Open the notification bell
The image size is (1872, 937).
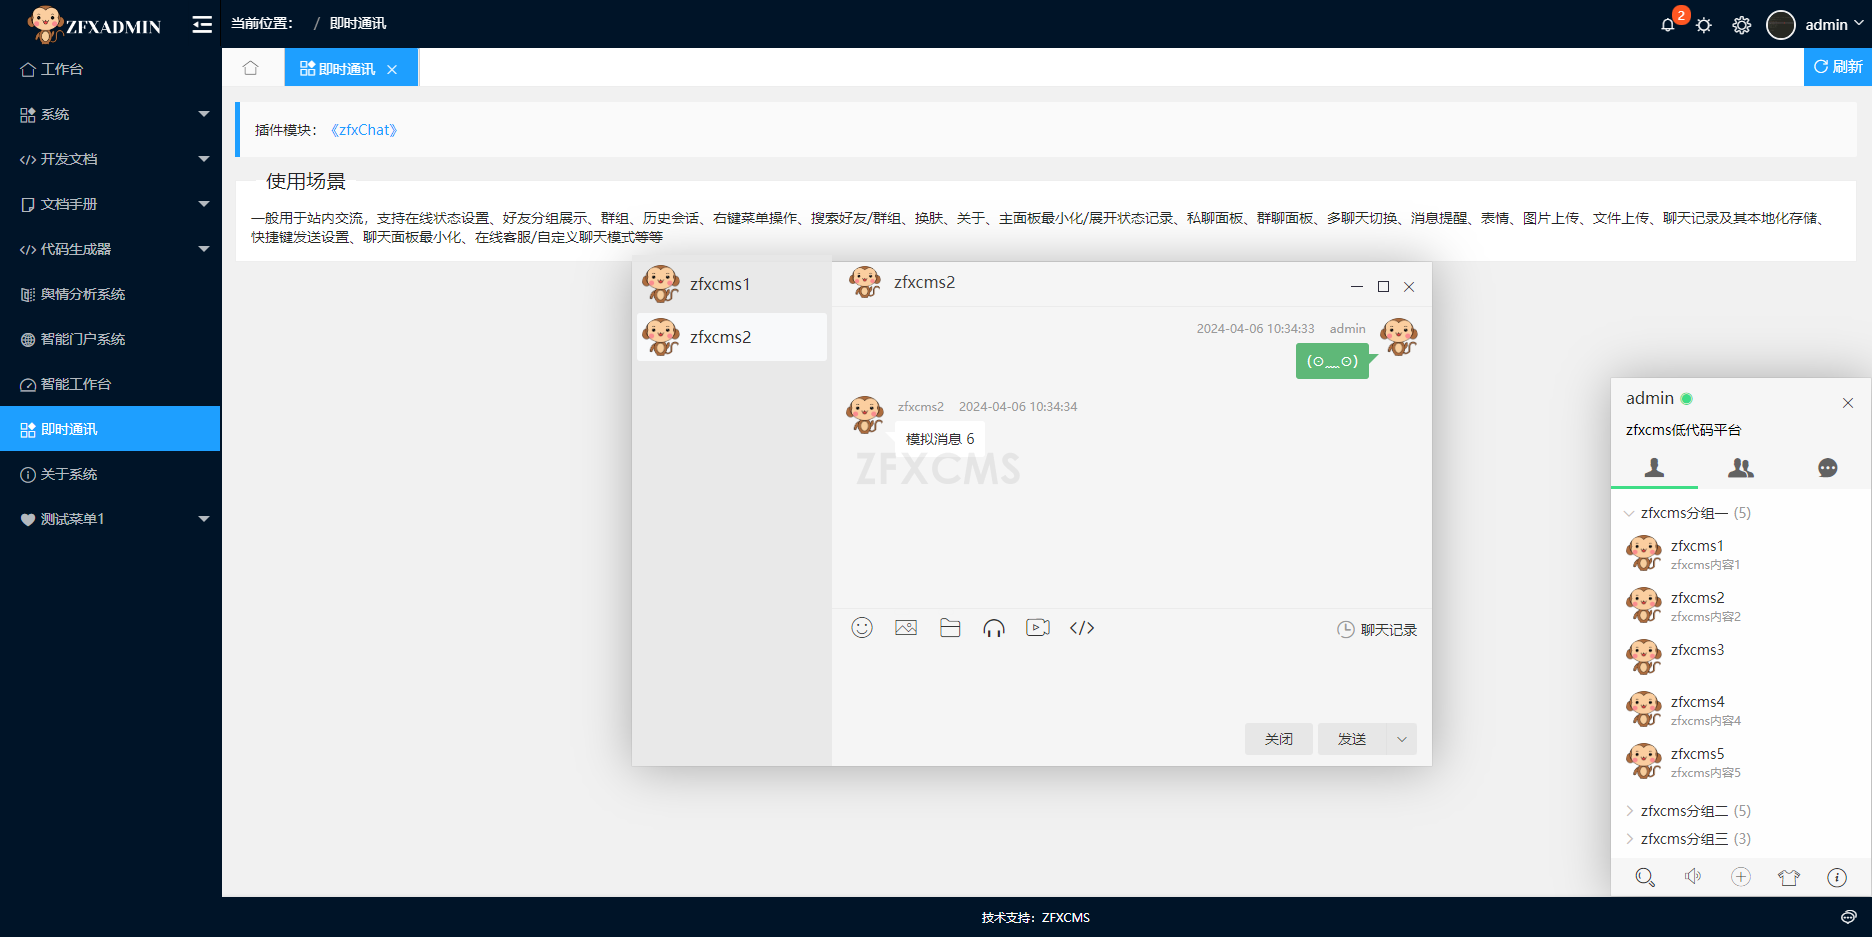pyautogui.click(x=1667, y=25)
